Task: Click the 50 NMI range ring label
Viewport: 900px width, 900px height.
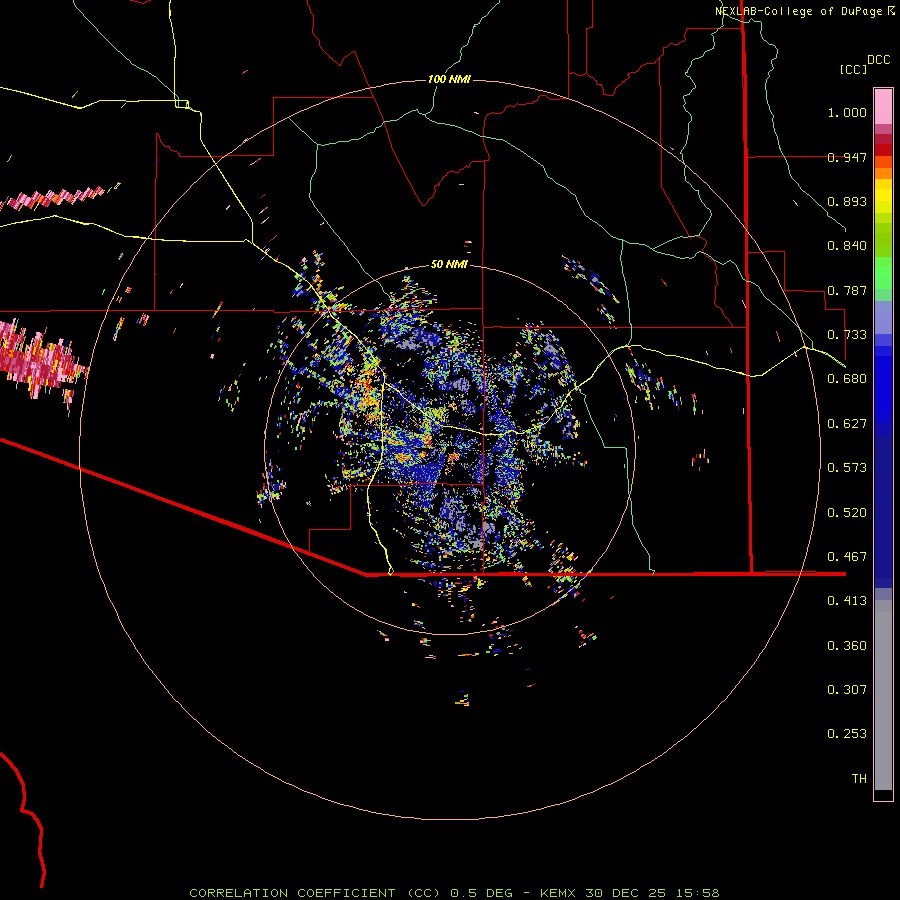Action: [x=449, y=264]
